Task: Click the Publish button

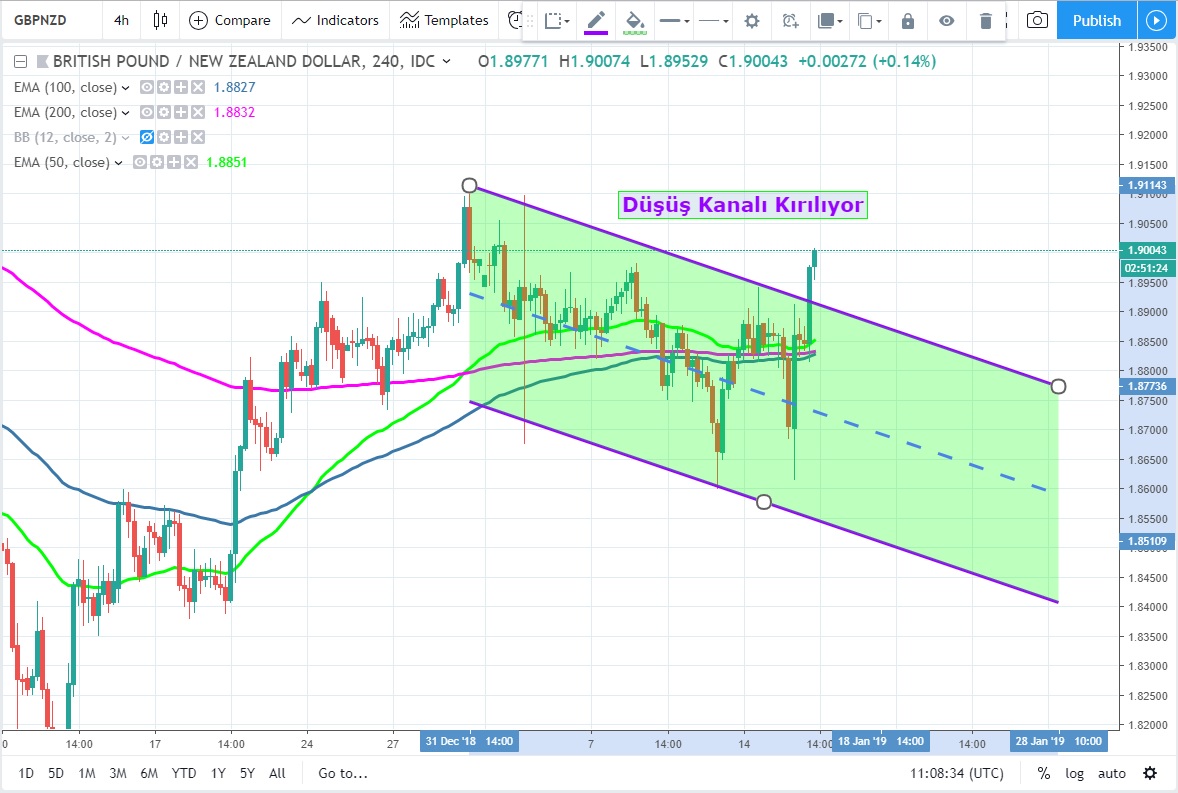Action: [1096, 20]
